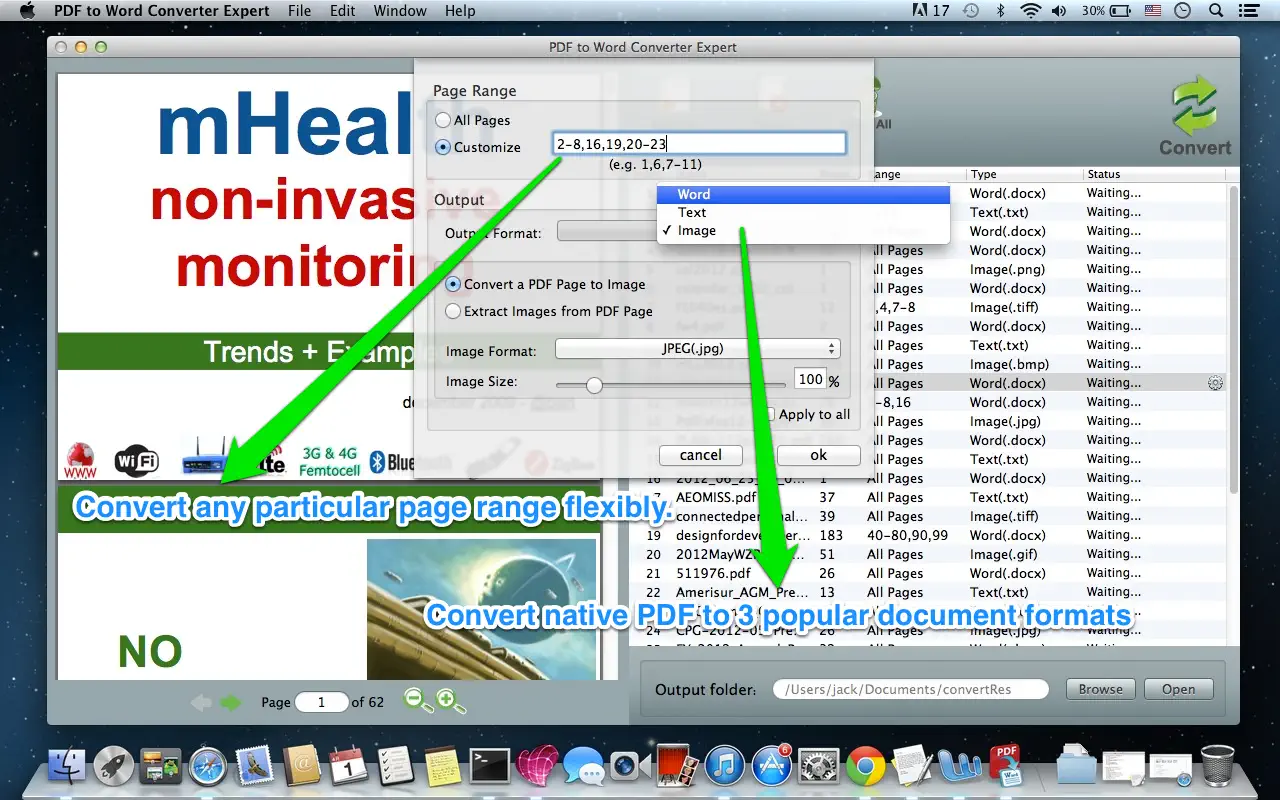Click the green Convert arrows icon
1280x800 pixels.
coord(1195,107)
